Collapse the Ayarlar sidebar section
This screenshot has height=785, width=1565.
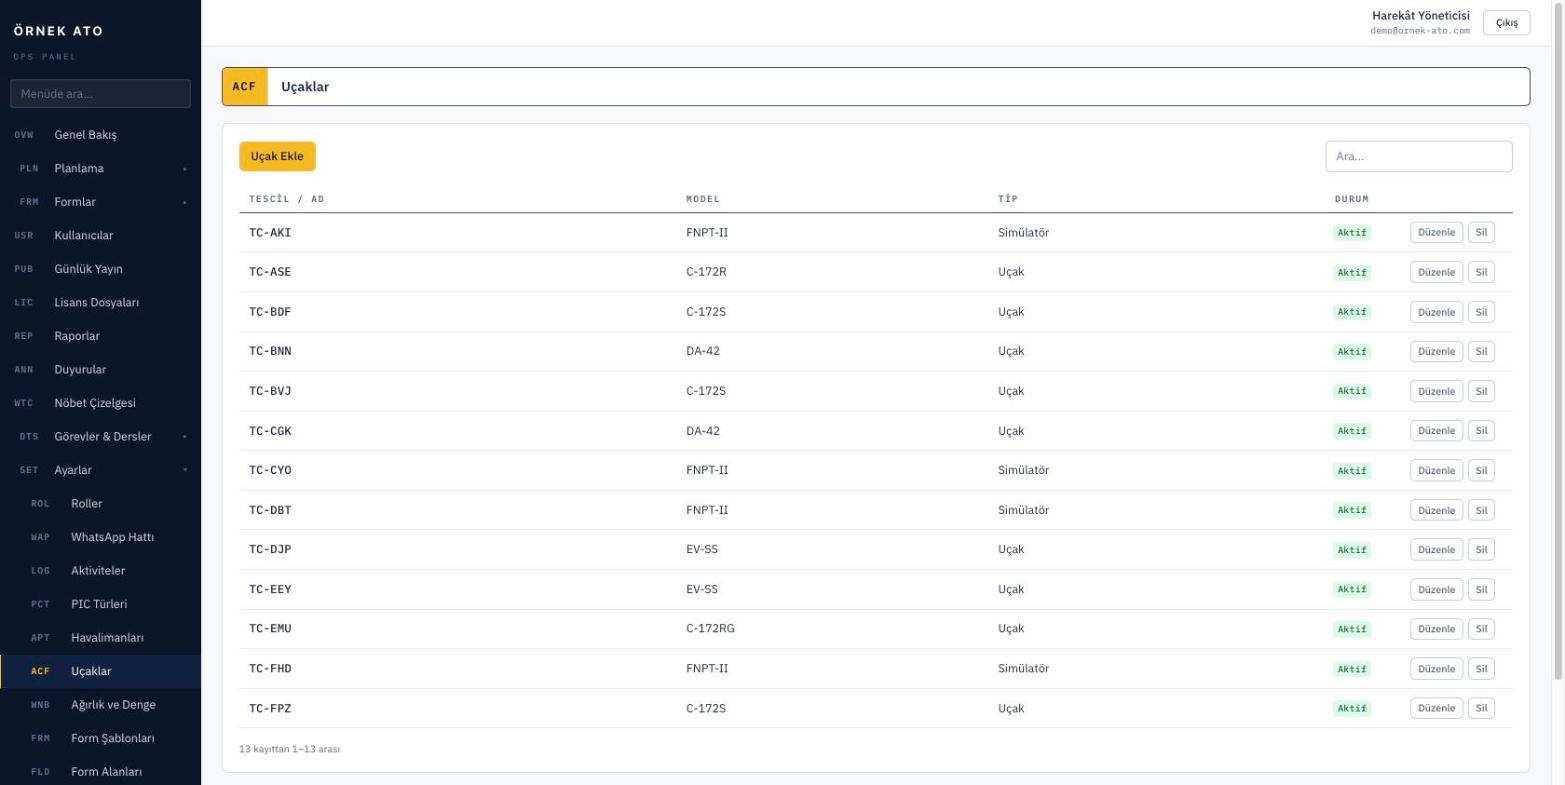coord(100,470)
